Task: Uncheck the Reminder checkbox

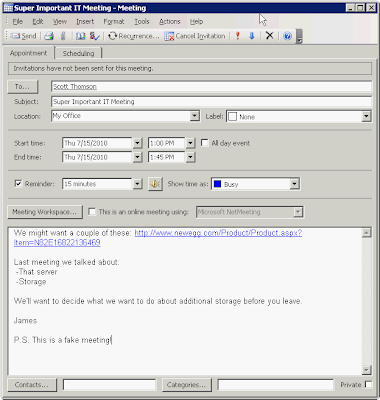Action: pyautogui.click(x=18, y=184)
